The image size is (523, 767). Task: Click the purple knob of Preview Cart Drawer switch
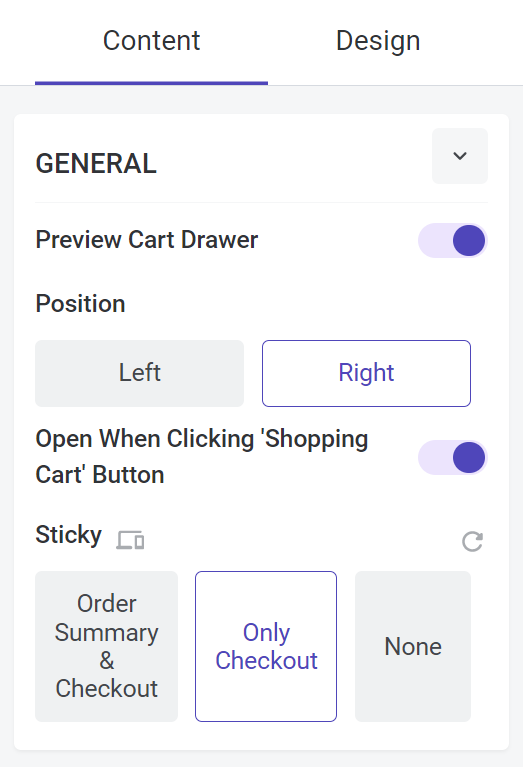coord(469,241)
